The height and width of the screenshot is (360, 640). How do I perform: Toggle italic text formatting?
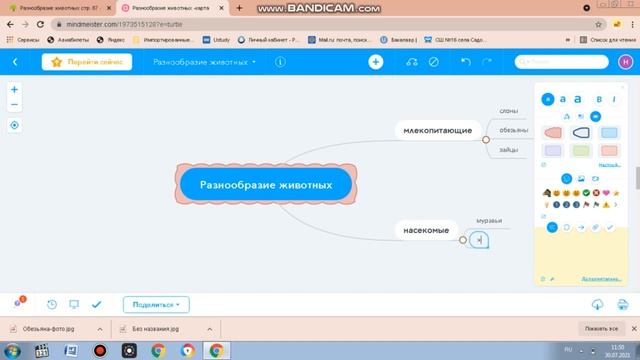coord(614,99)
